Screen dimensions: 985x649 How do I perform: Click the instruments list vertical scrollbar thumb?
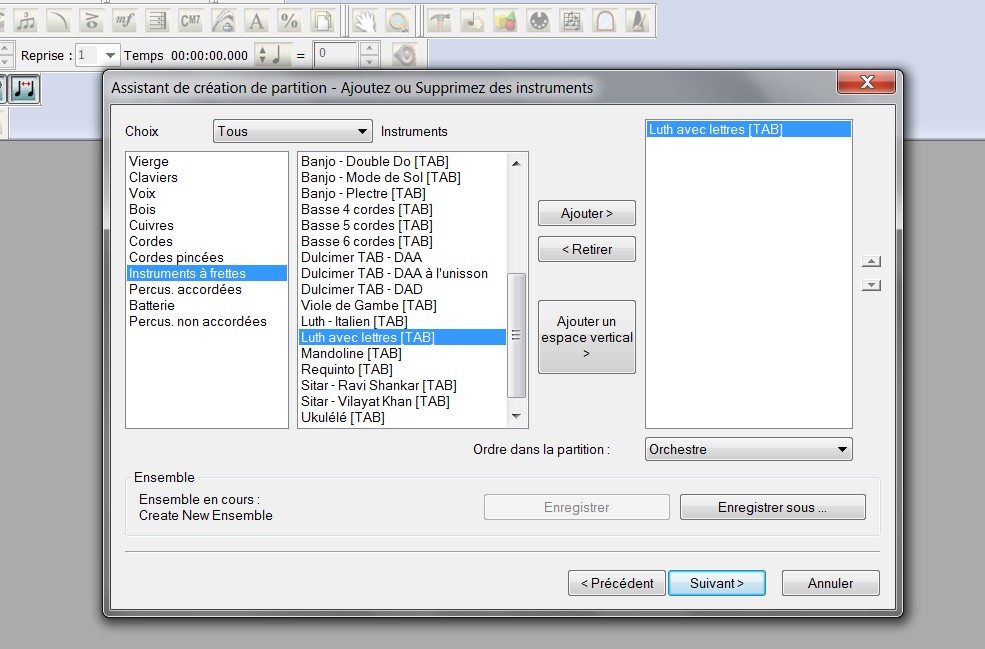(x=516, y=335)
